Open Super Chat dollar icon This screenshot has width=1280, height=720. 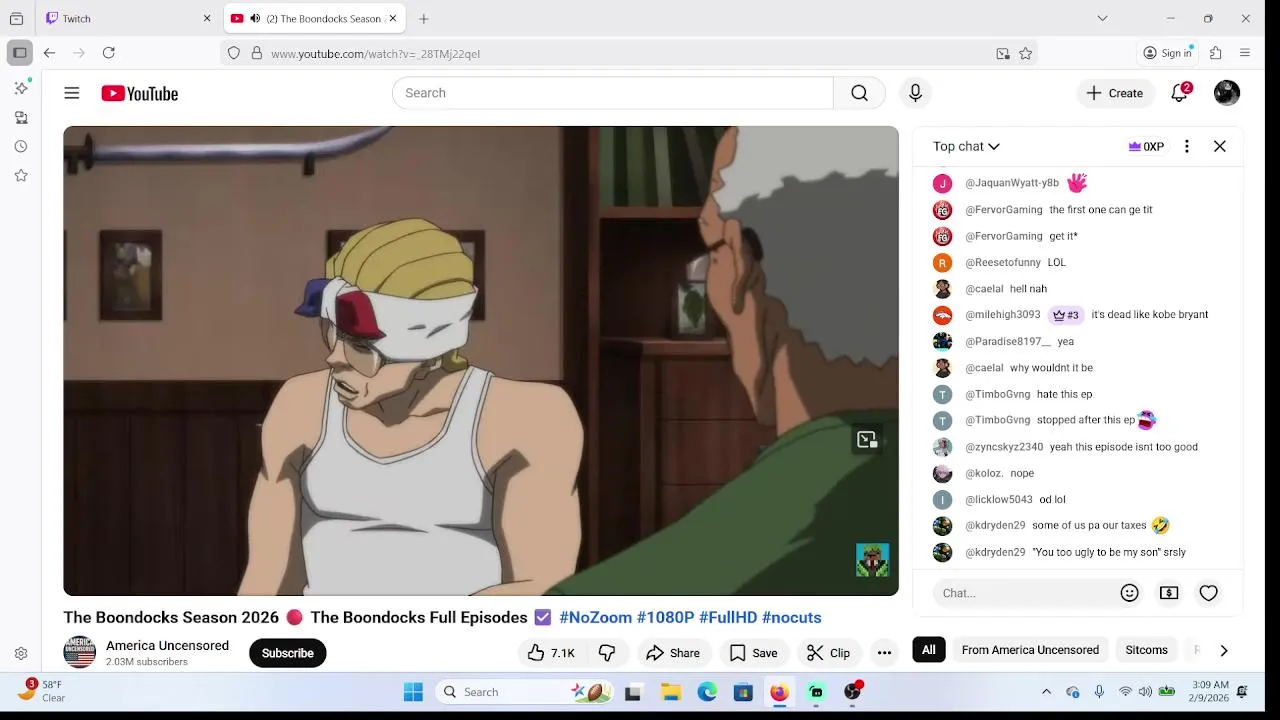1169,593
